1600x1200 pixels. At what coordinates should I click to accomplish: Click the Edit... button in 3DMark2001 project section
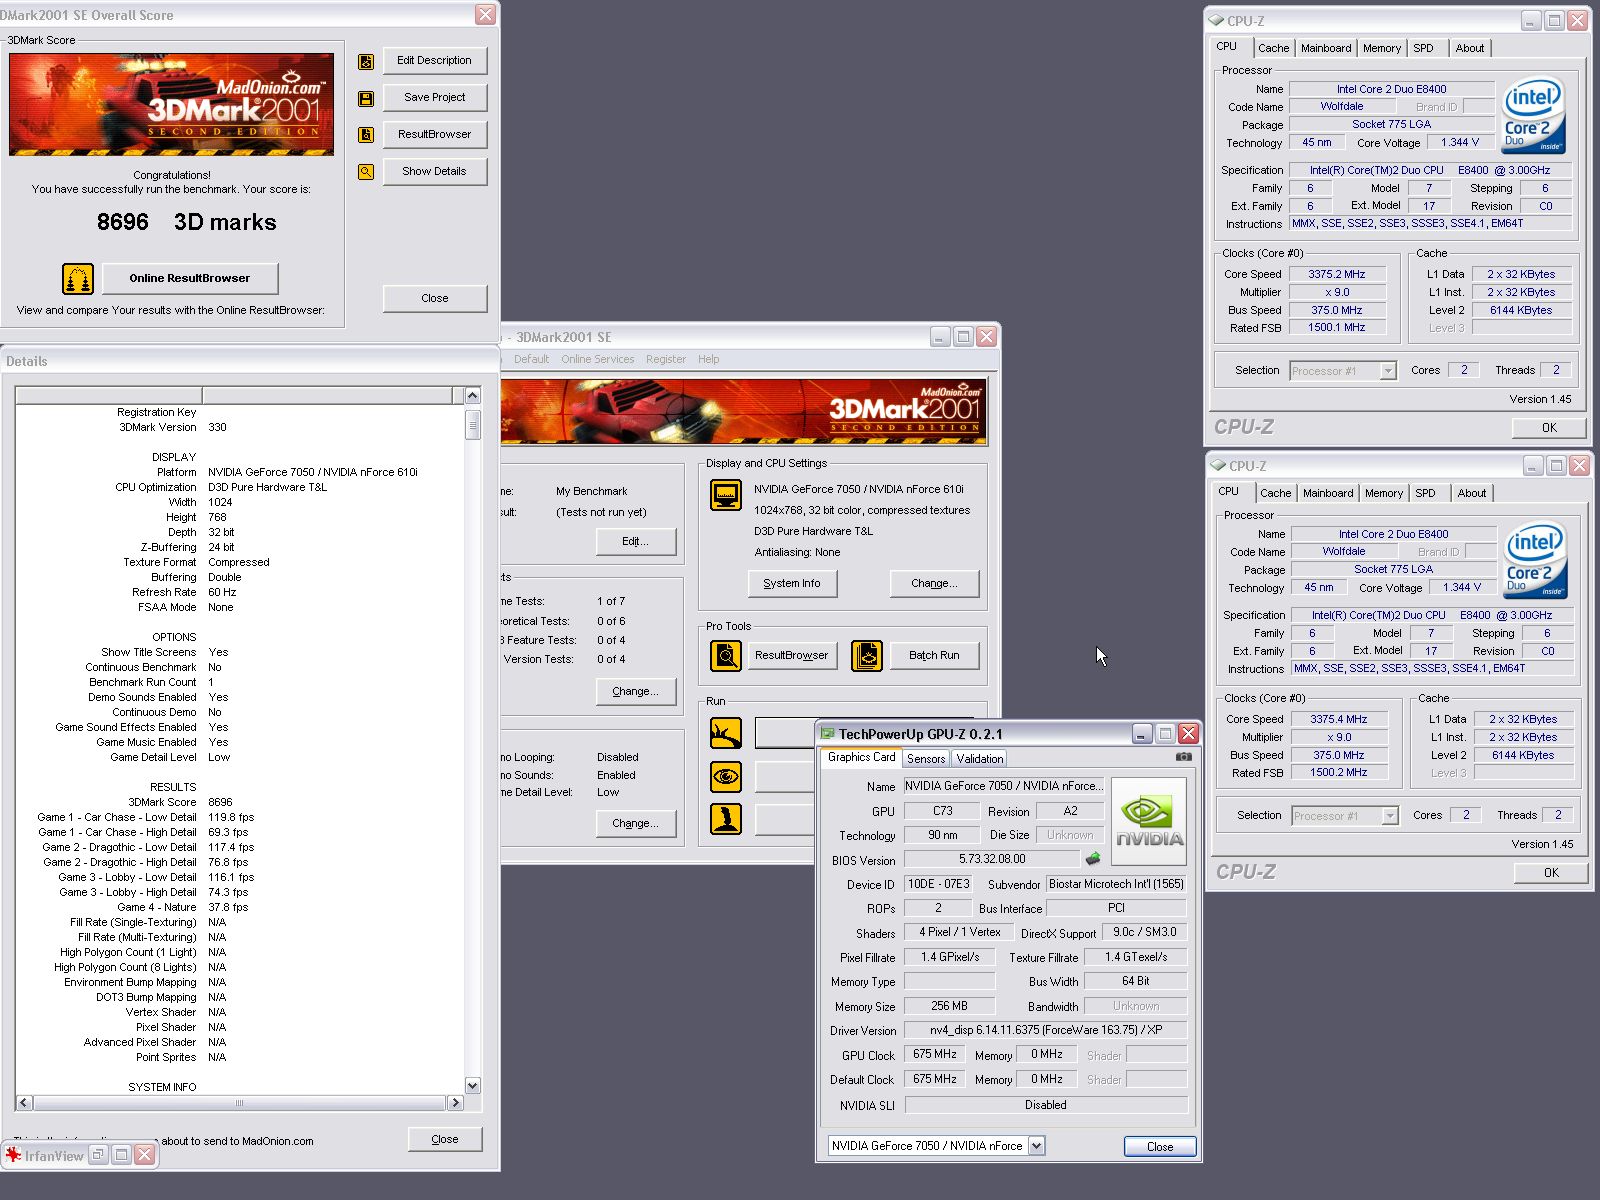click(x=635, y=542)
